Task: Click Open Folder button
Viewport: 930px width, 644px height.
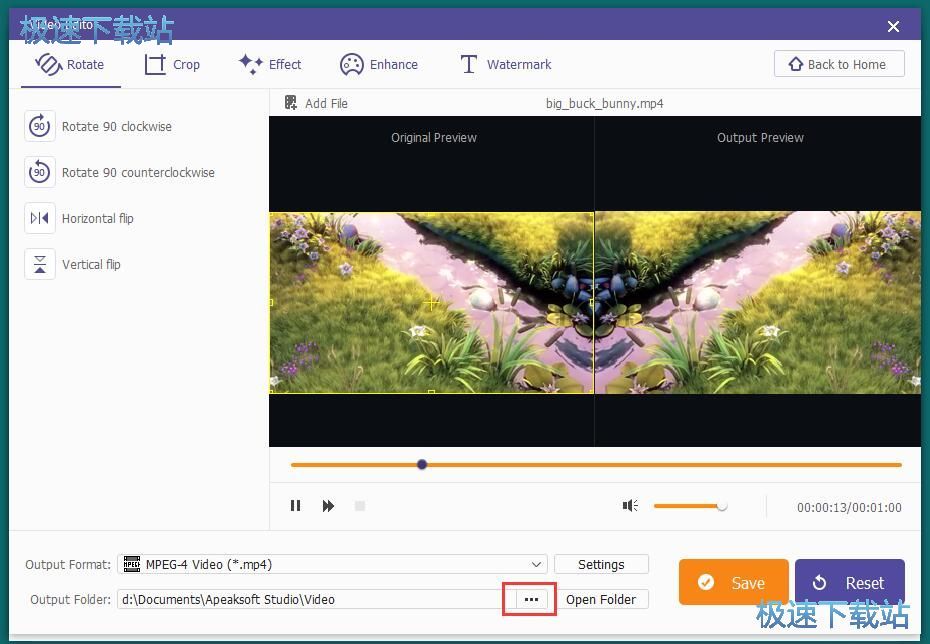Action: [601, 600]
